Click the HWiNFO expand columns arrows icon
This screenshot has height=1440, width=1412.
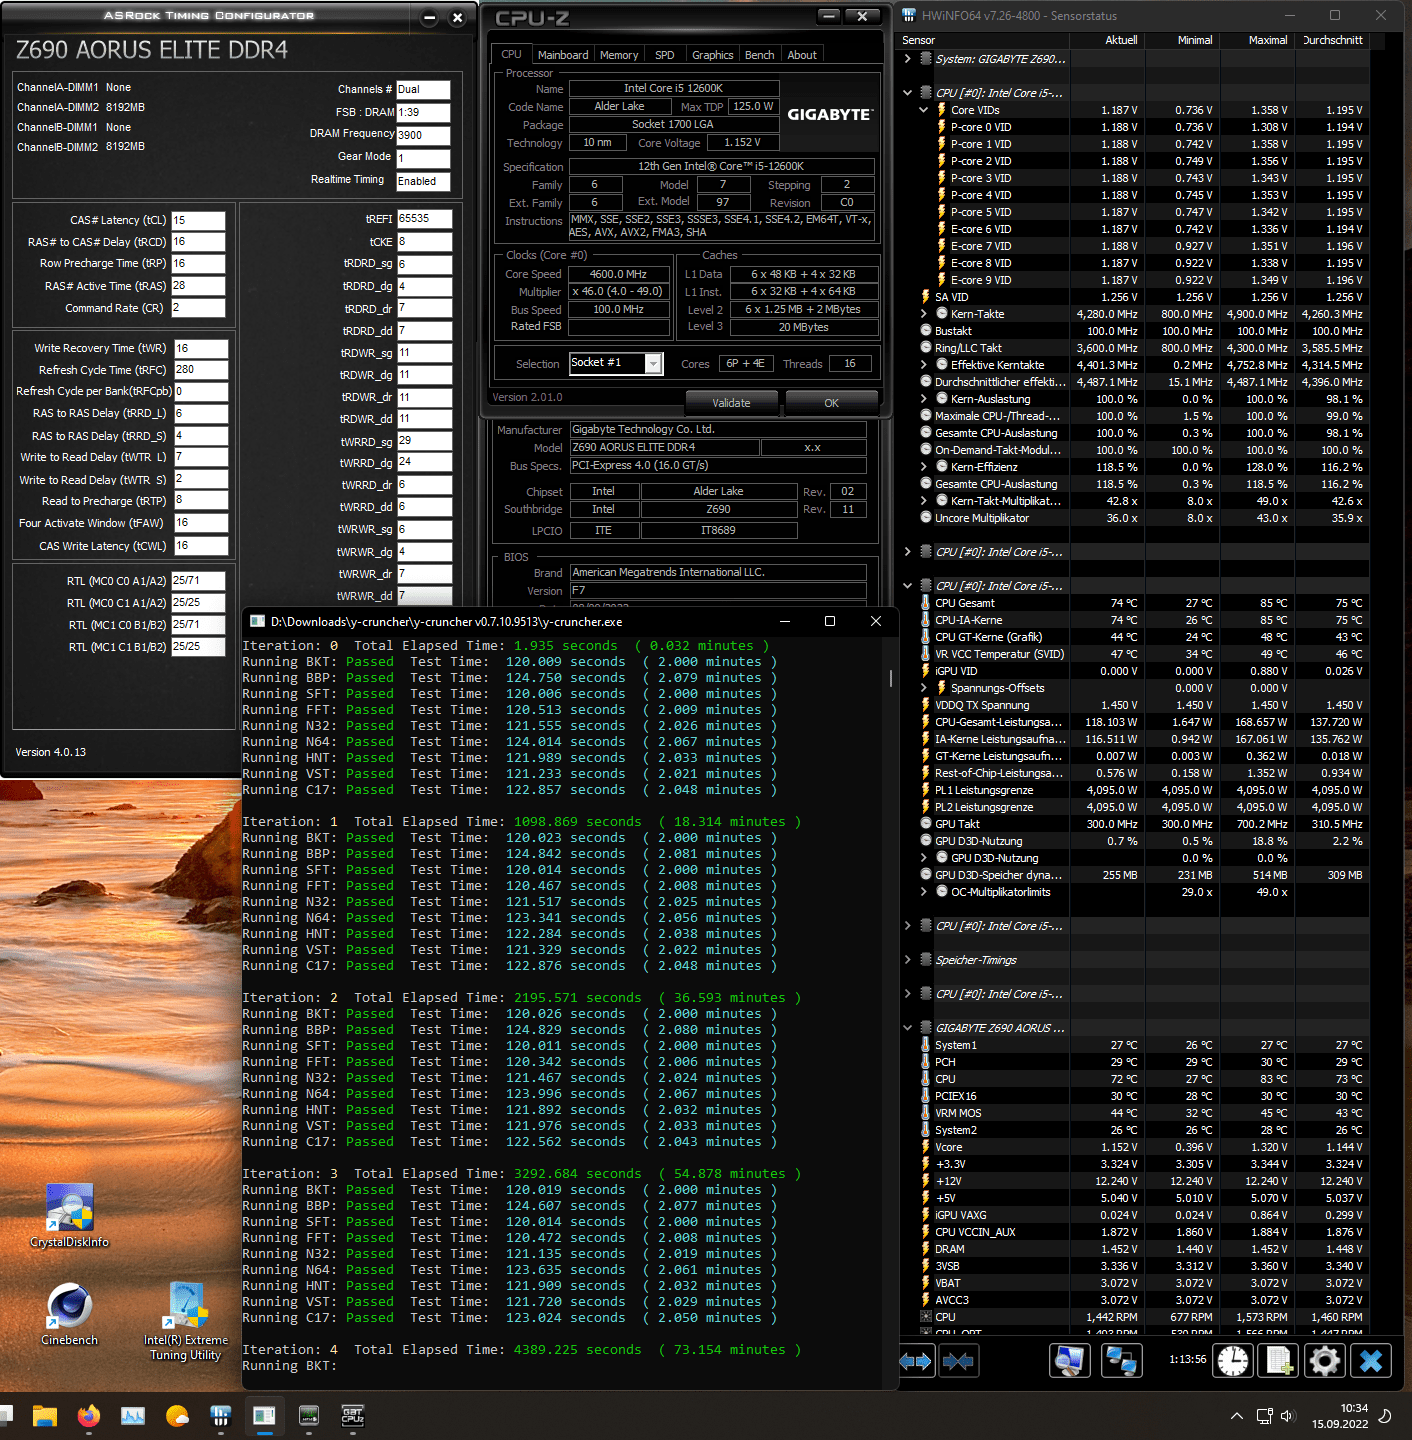pos(916,1360)
